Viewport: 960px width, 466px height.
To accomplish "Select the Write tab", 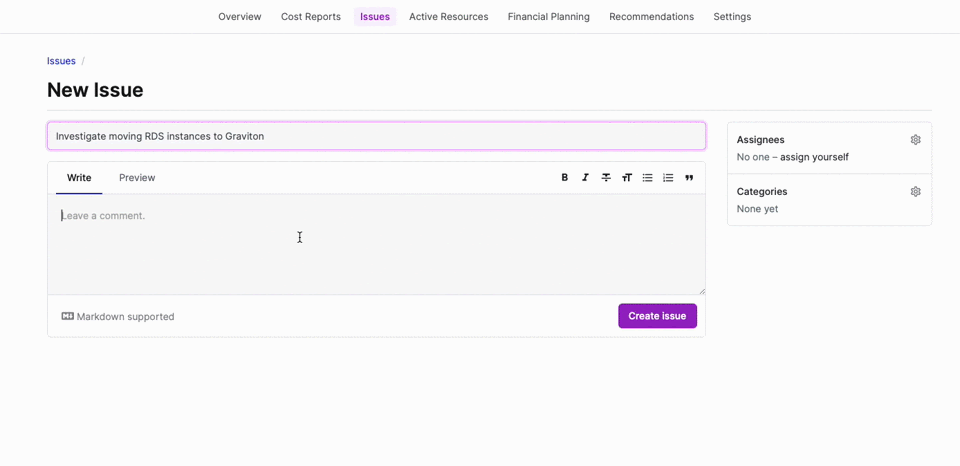I will [79, 178].
